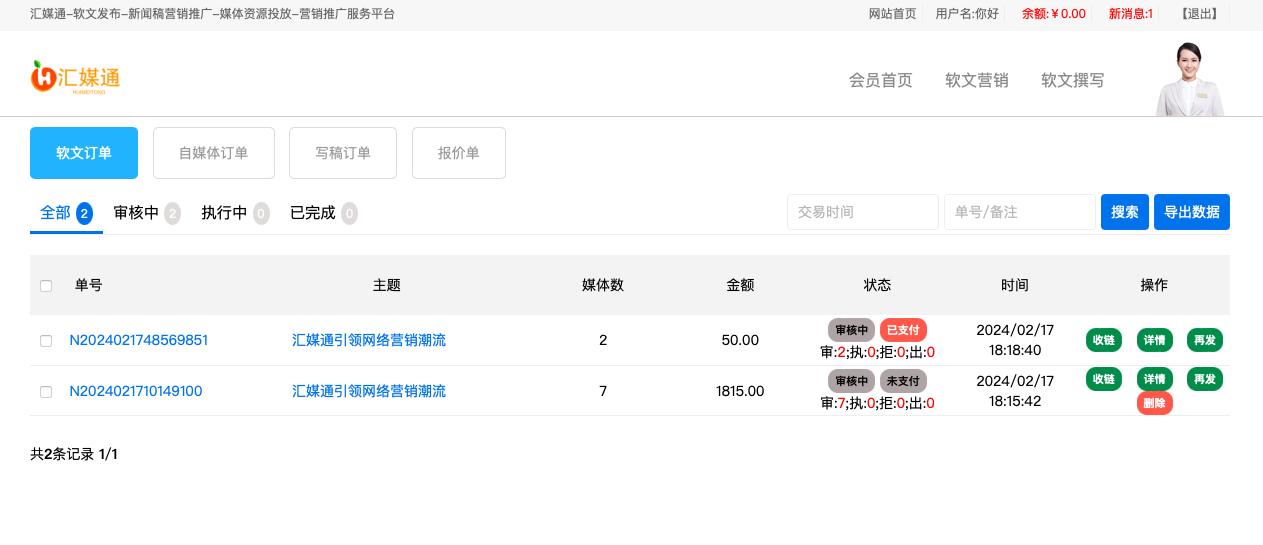
Task: Click the 状态 column header
Action: [x=877, y=285]
